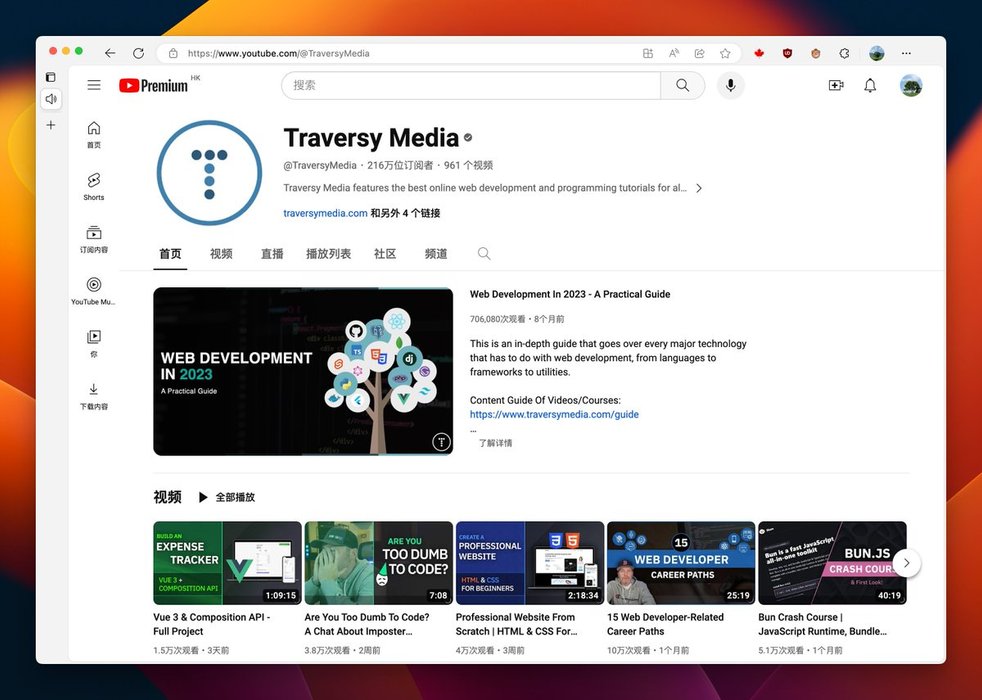Search within the channel using magnifier icon

[x=484, y=254]
